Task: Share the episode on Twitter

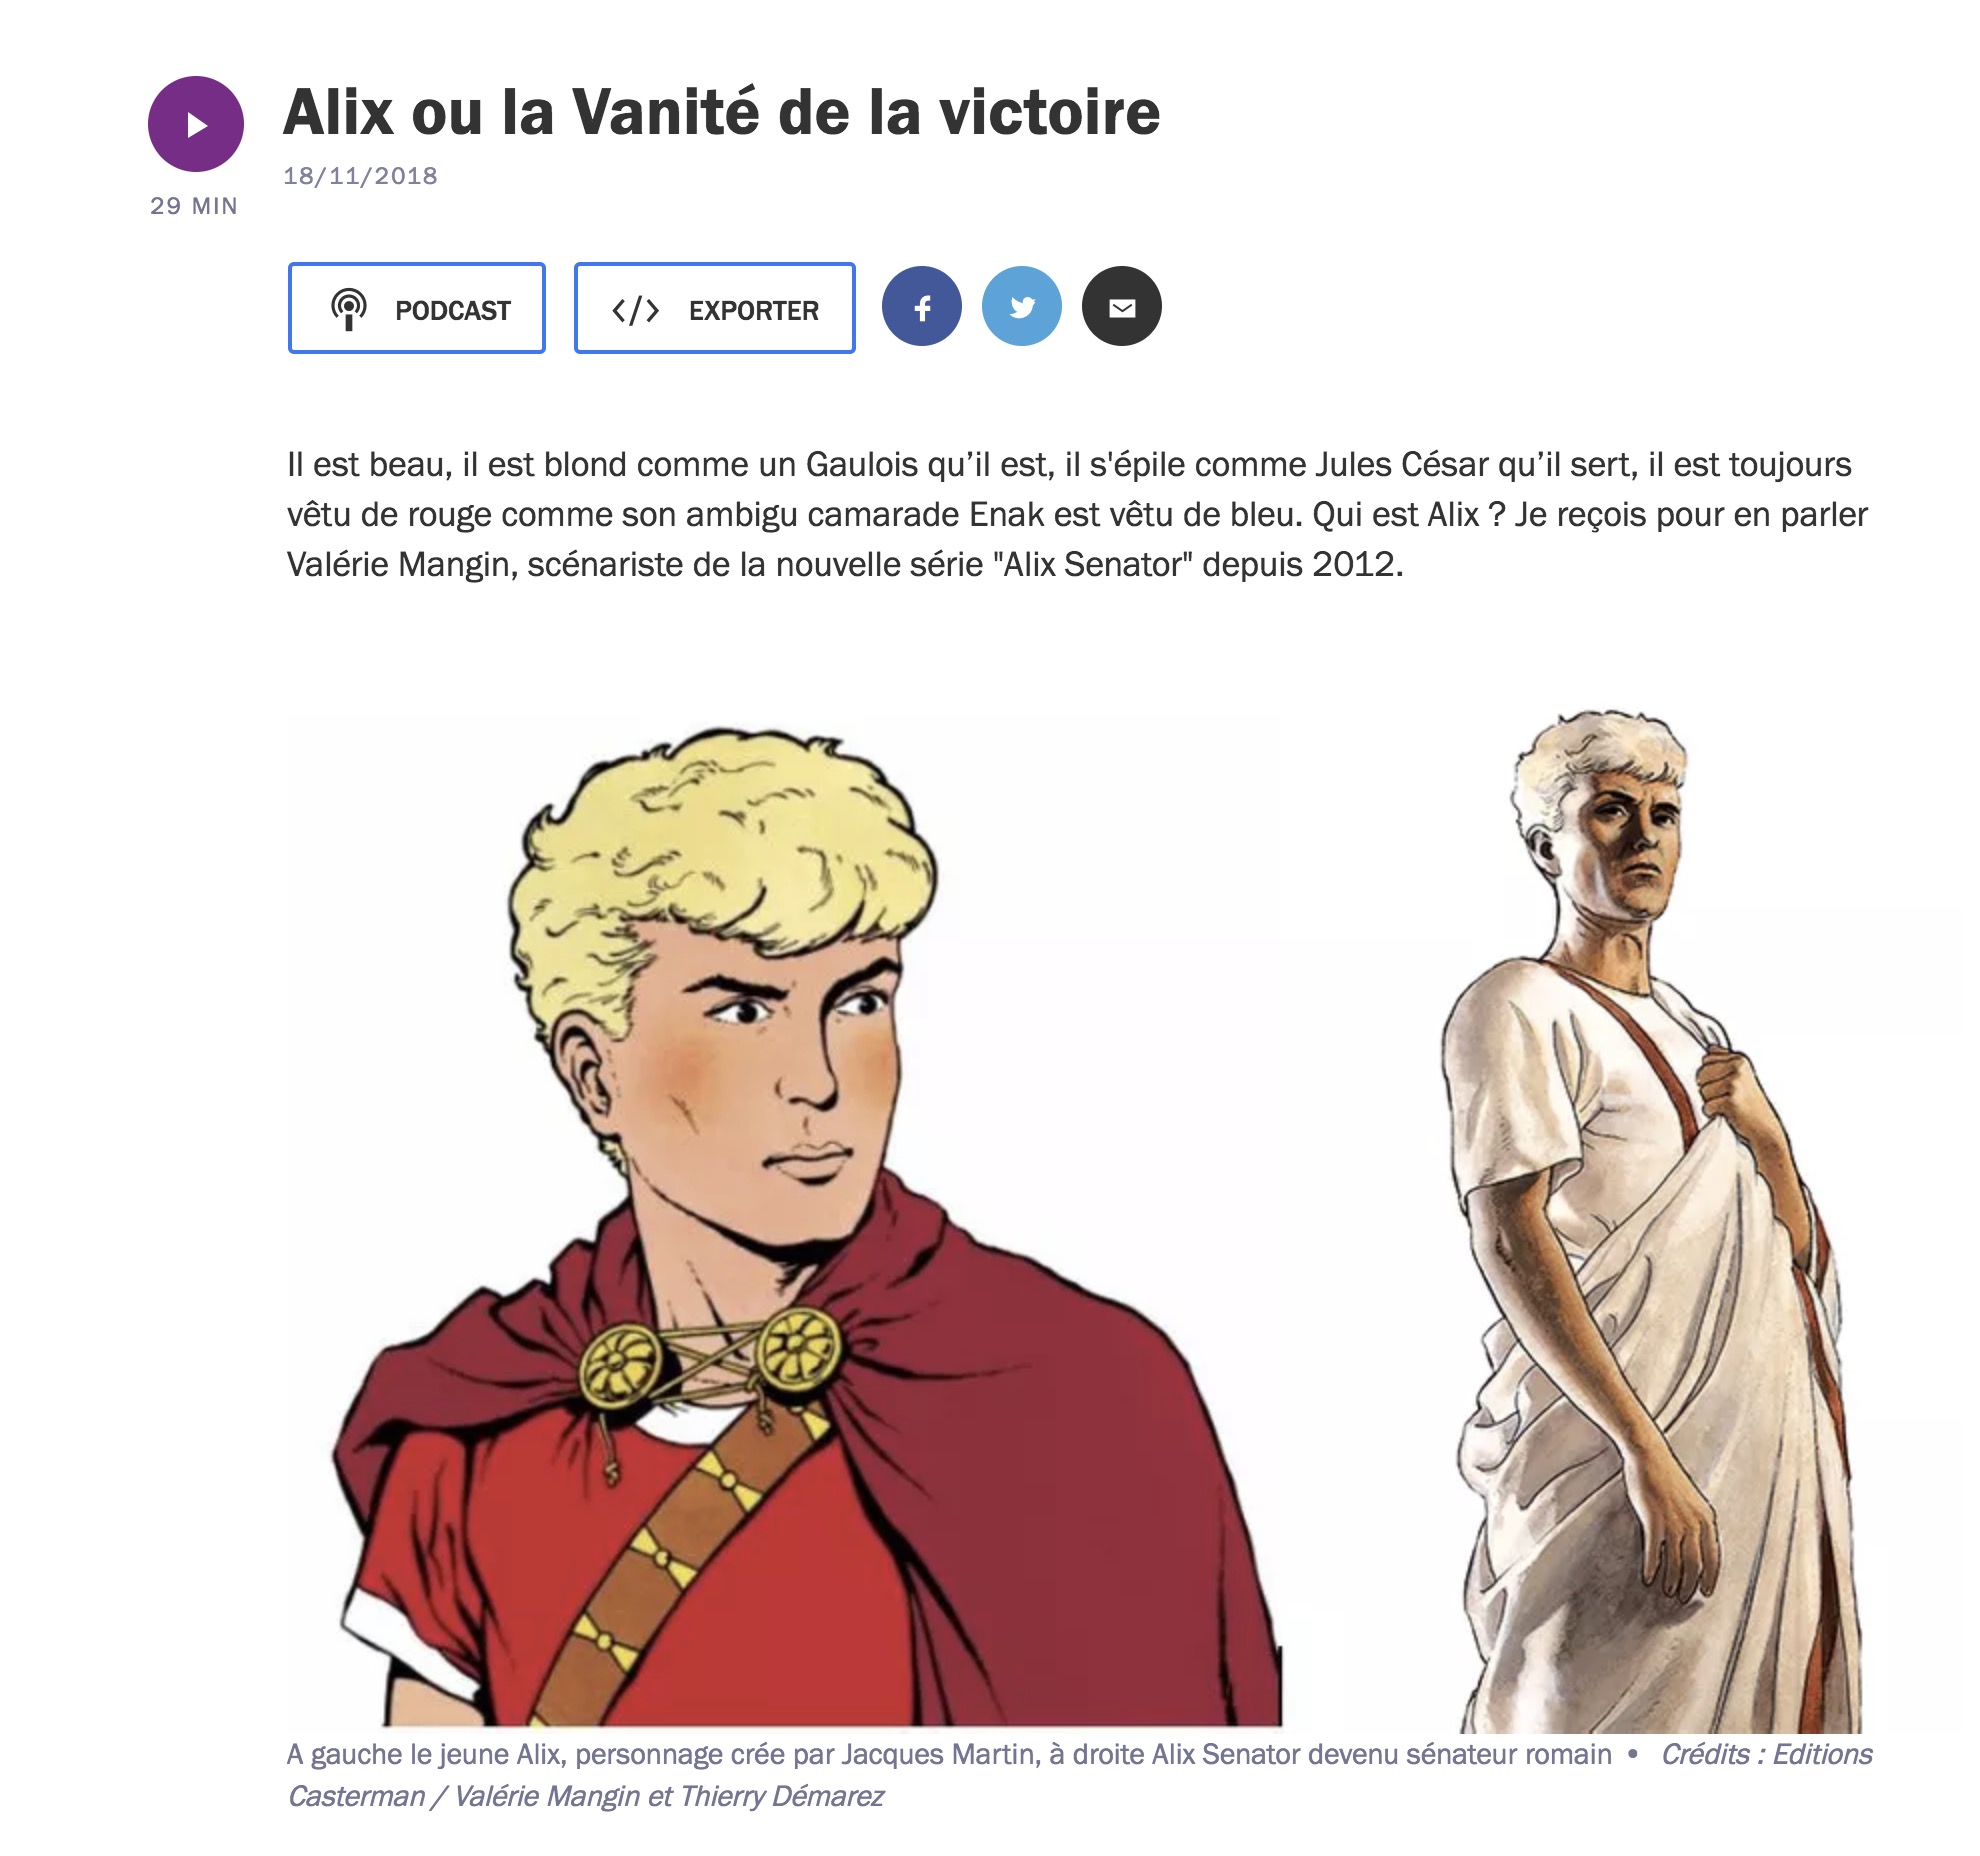Action: pyautogui.click(x=1022, y=307)
